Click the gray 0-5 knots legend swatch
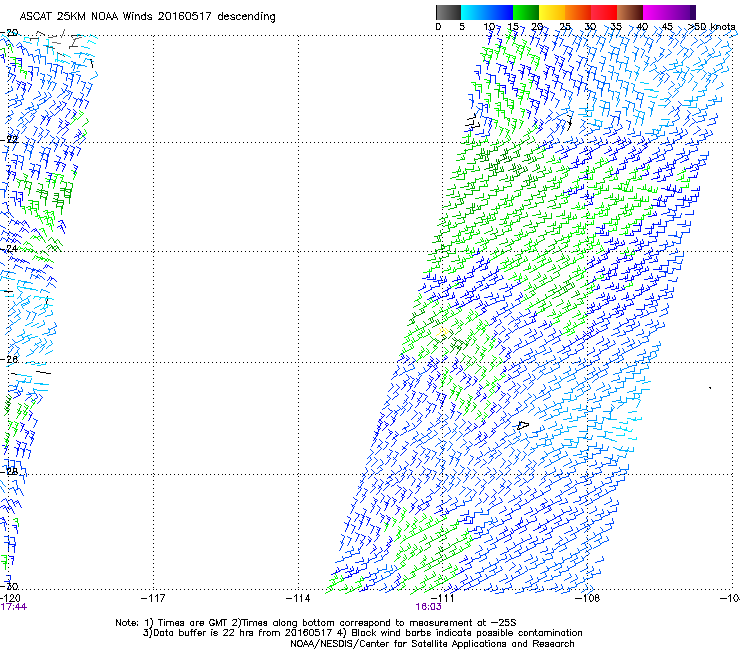 [x=448, y=12]
